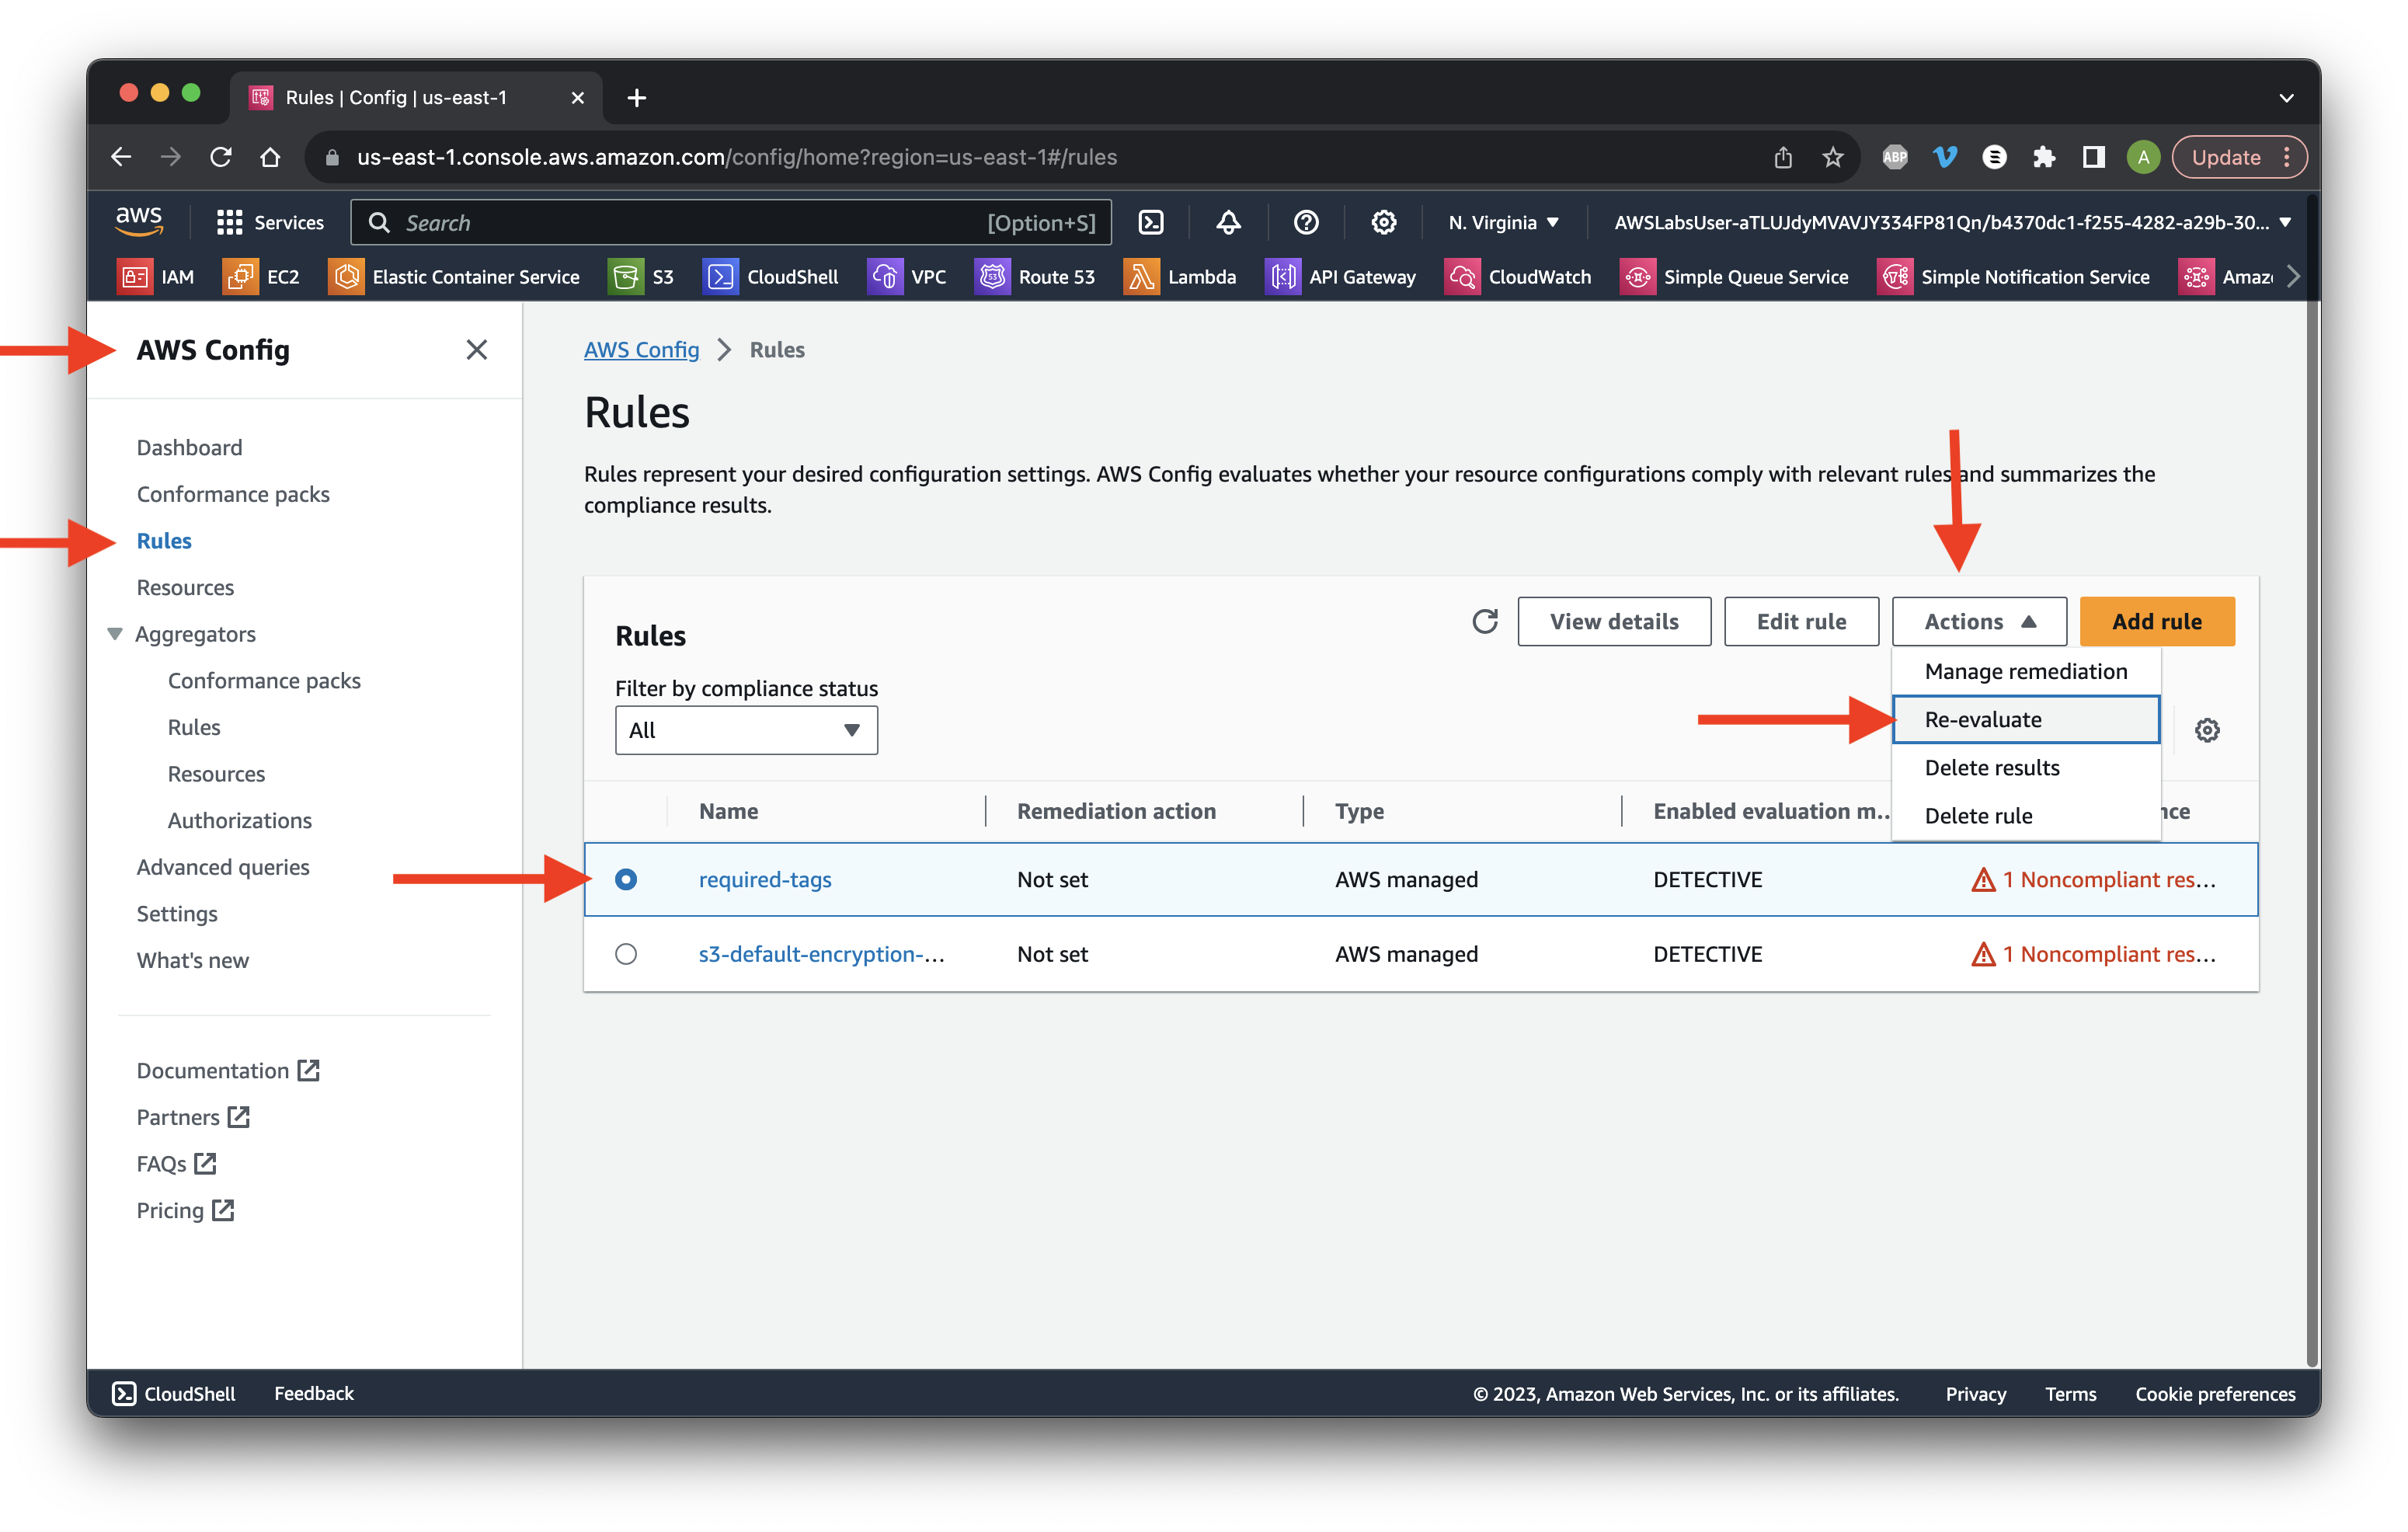Go to the browser home page

pyautogui.click(x=270, y=157)
